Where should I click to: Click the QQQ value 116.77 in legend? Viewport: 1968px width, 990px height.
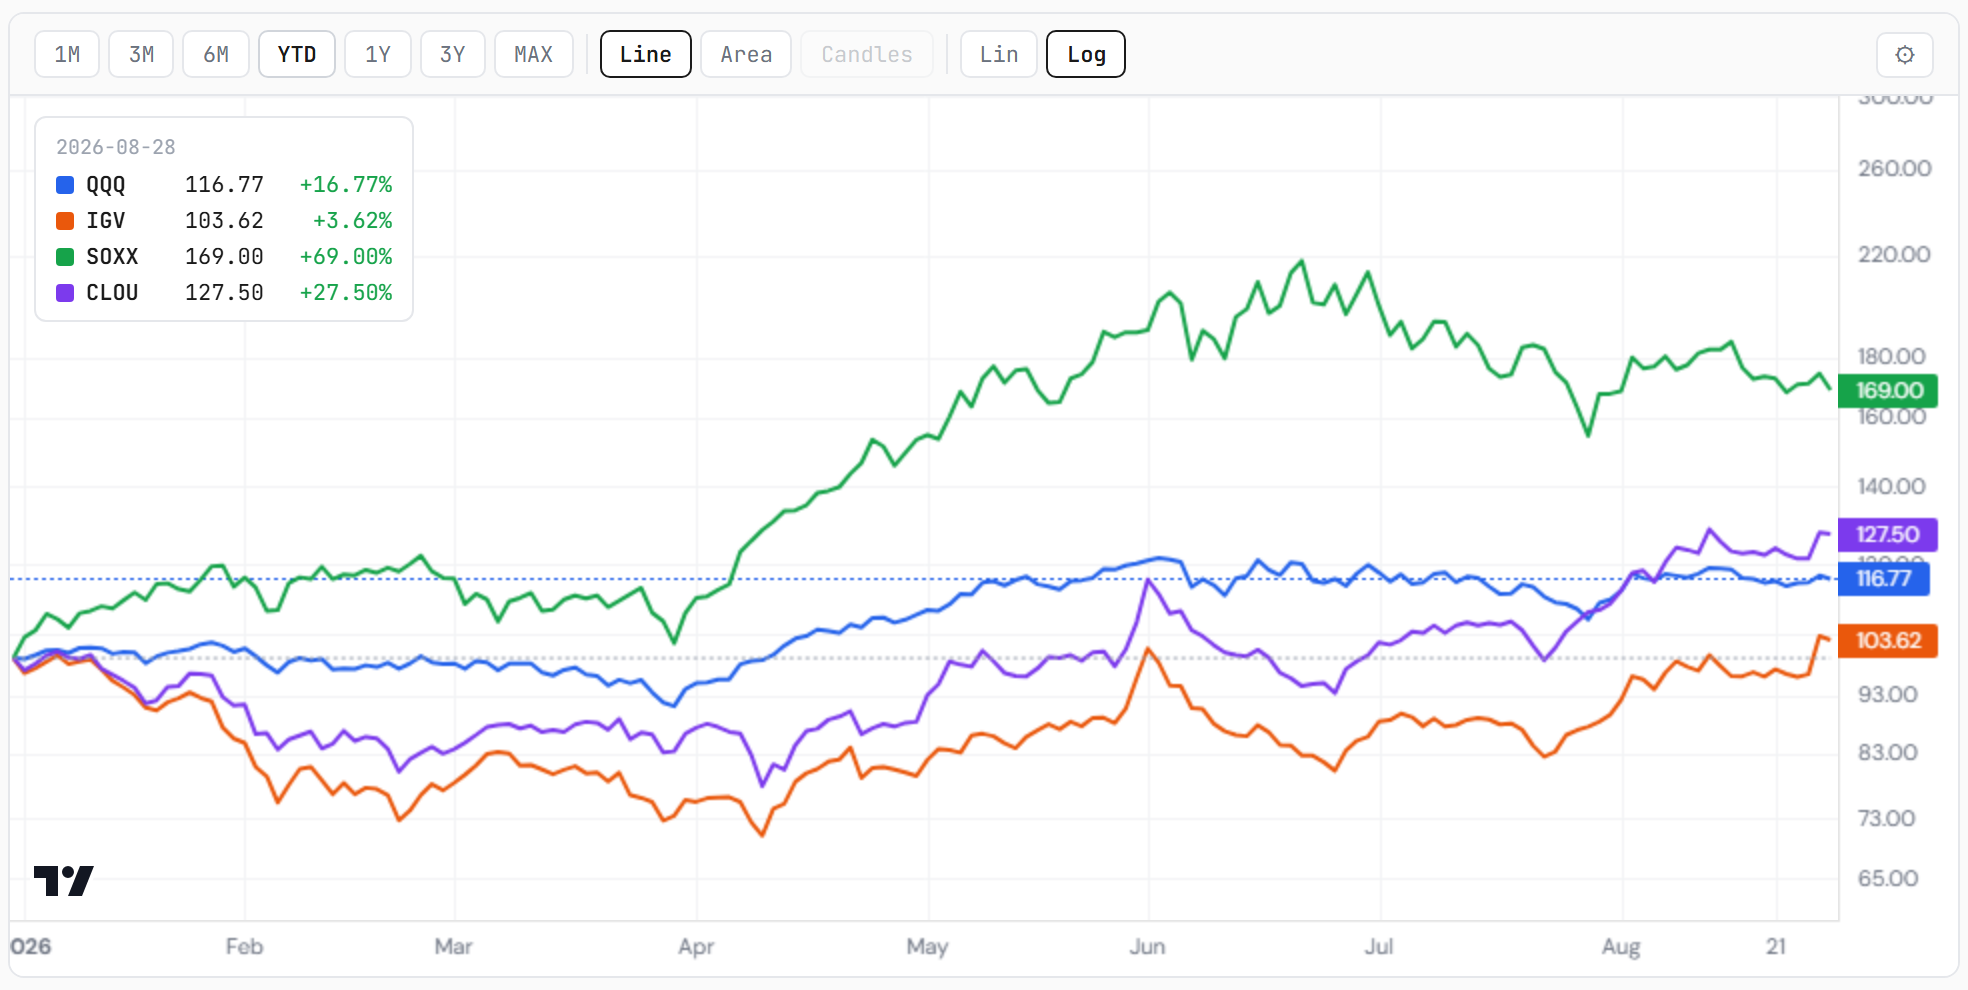coord(225,185)
